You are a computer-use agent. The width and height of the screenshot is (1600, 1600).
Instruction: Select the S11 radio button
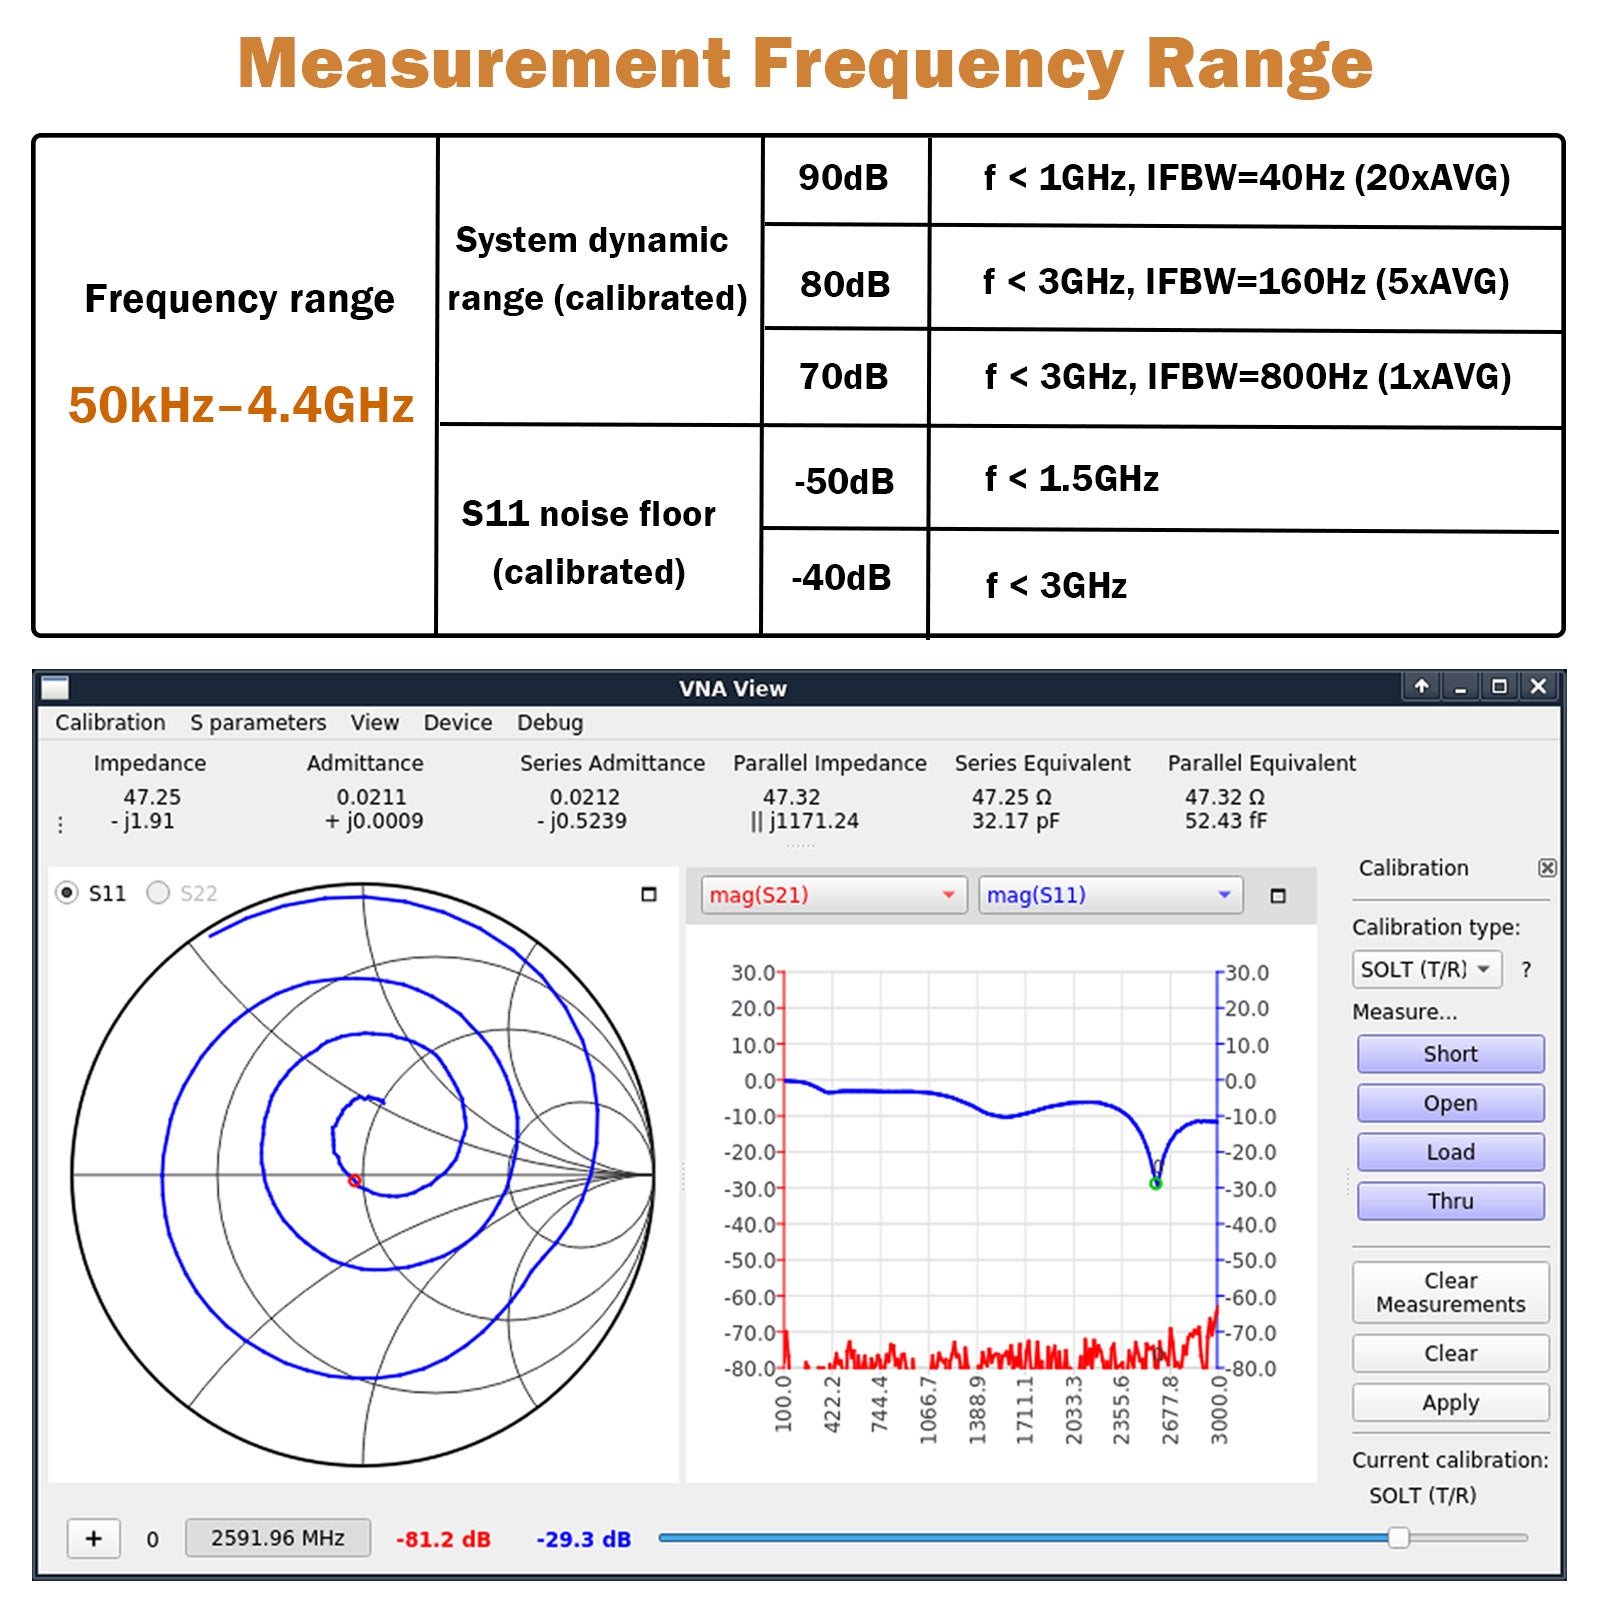[67, 893]
